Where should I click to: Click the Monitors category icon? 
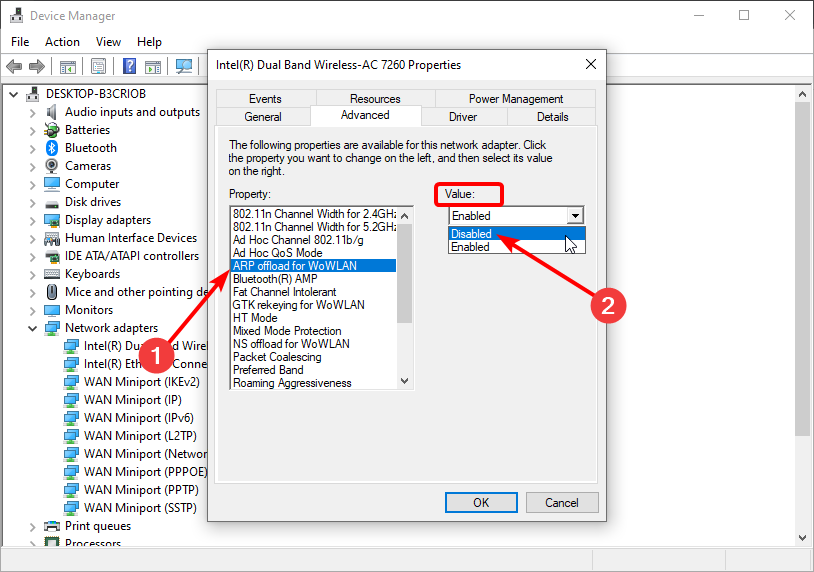coord(52,310)
